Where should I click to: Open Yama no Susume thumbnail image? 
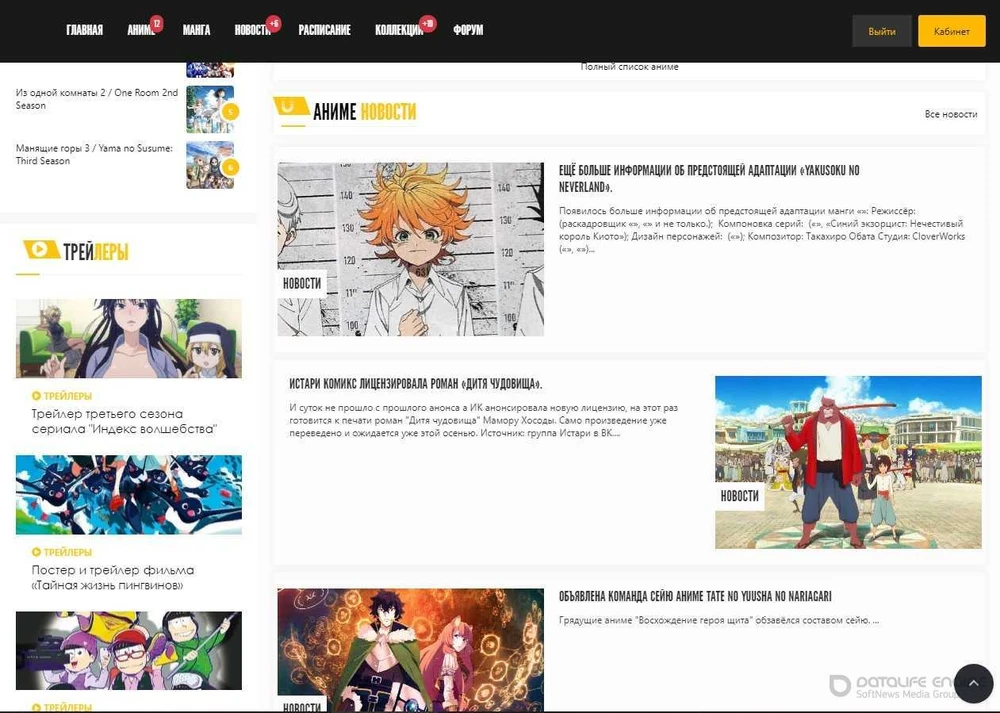pyautogui.click(x=210, y=165)
